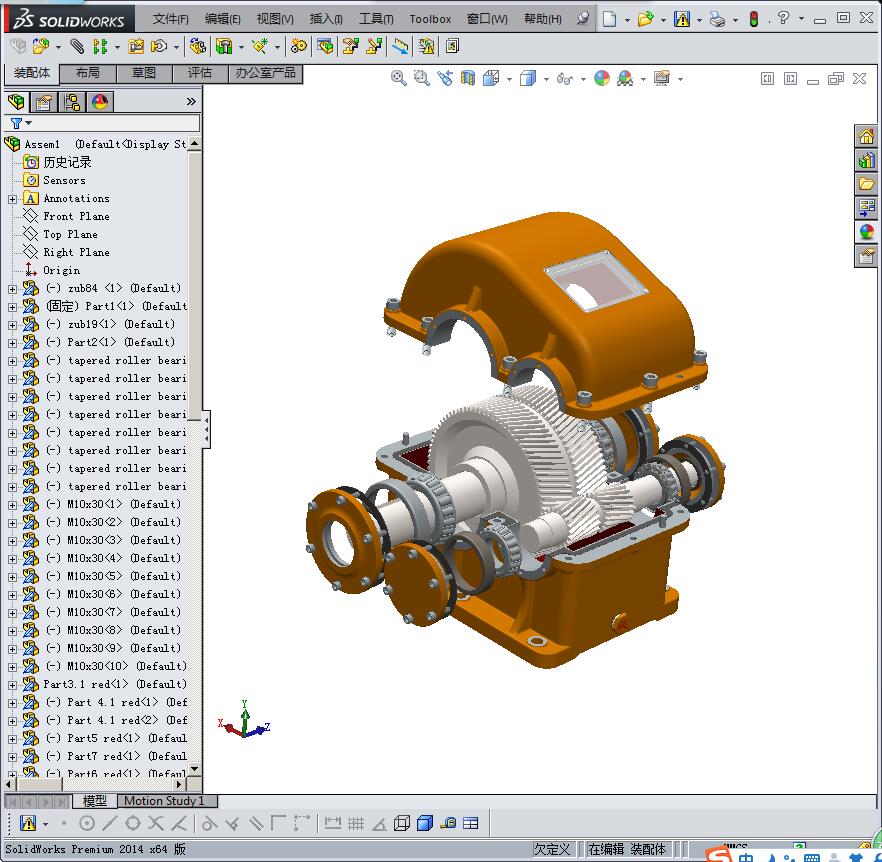Open the View Orientation dropdown arrow
The height and width of the screenshot is (862, 882).
pyautogui.click(x=510, y=79)
